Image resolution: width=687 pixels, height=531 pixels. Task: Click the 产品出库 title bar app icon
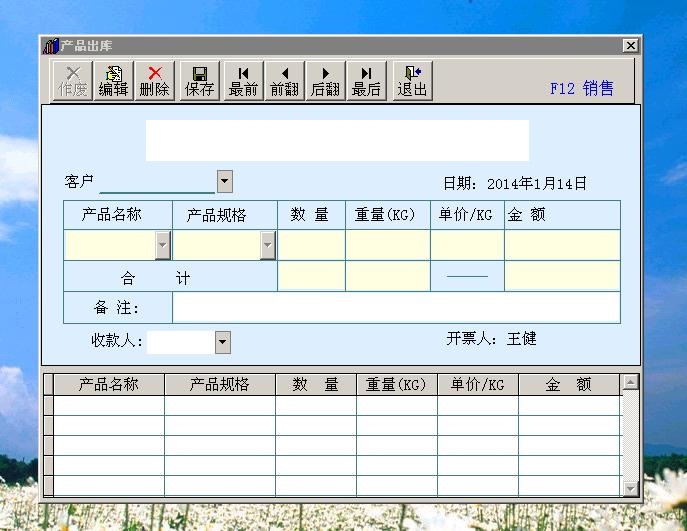[50, 46]
